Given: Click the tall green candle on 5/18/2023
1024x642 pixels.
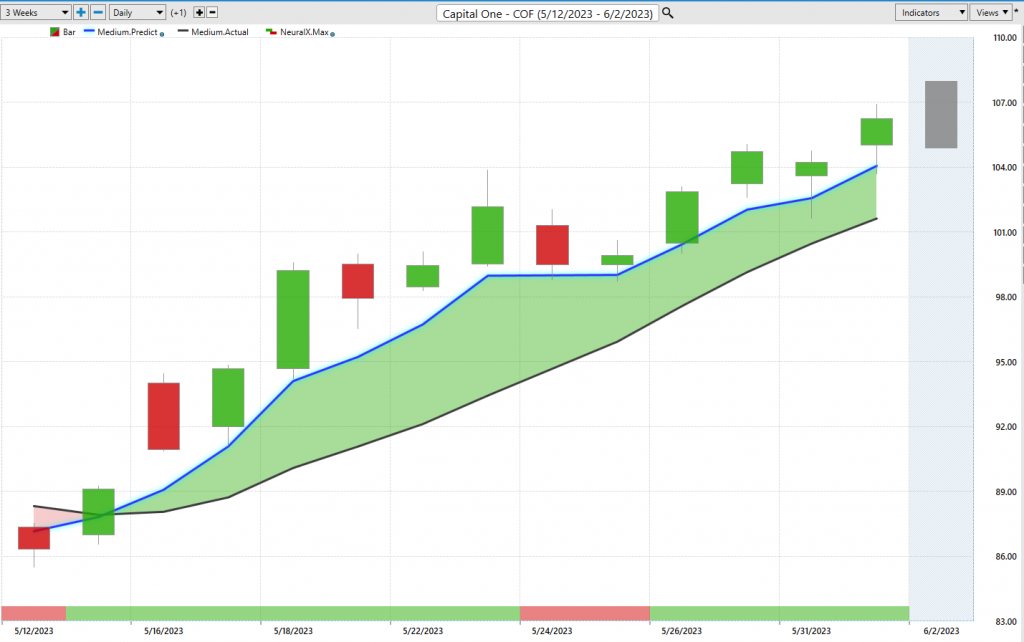Looking at the screenshot, I should tap(293, 319).
